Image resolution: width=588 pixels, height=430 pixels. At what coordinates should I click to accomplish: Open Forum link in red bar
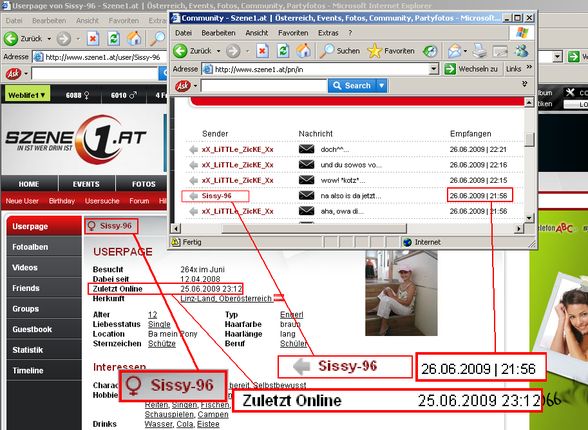coord(139,201)
